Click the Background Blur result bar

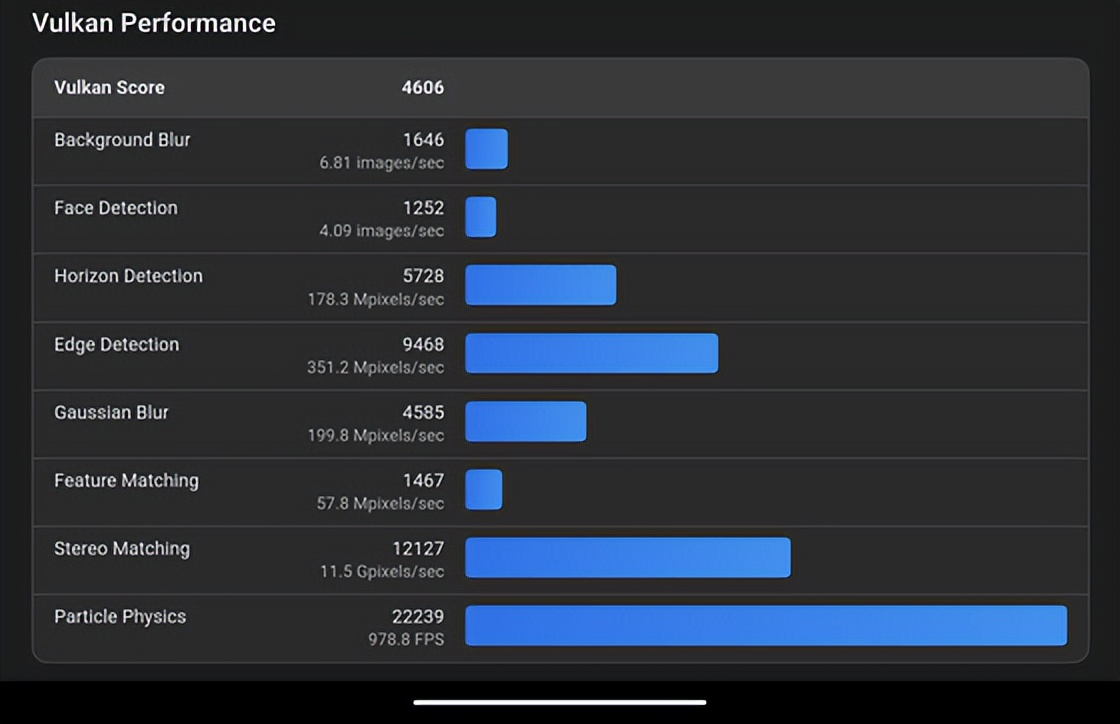486,149
